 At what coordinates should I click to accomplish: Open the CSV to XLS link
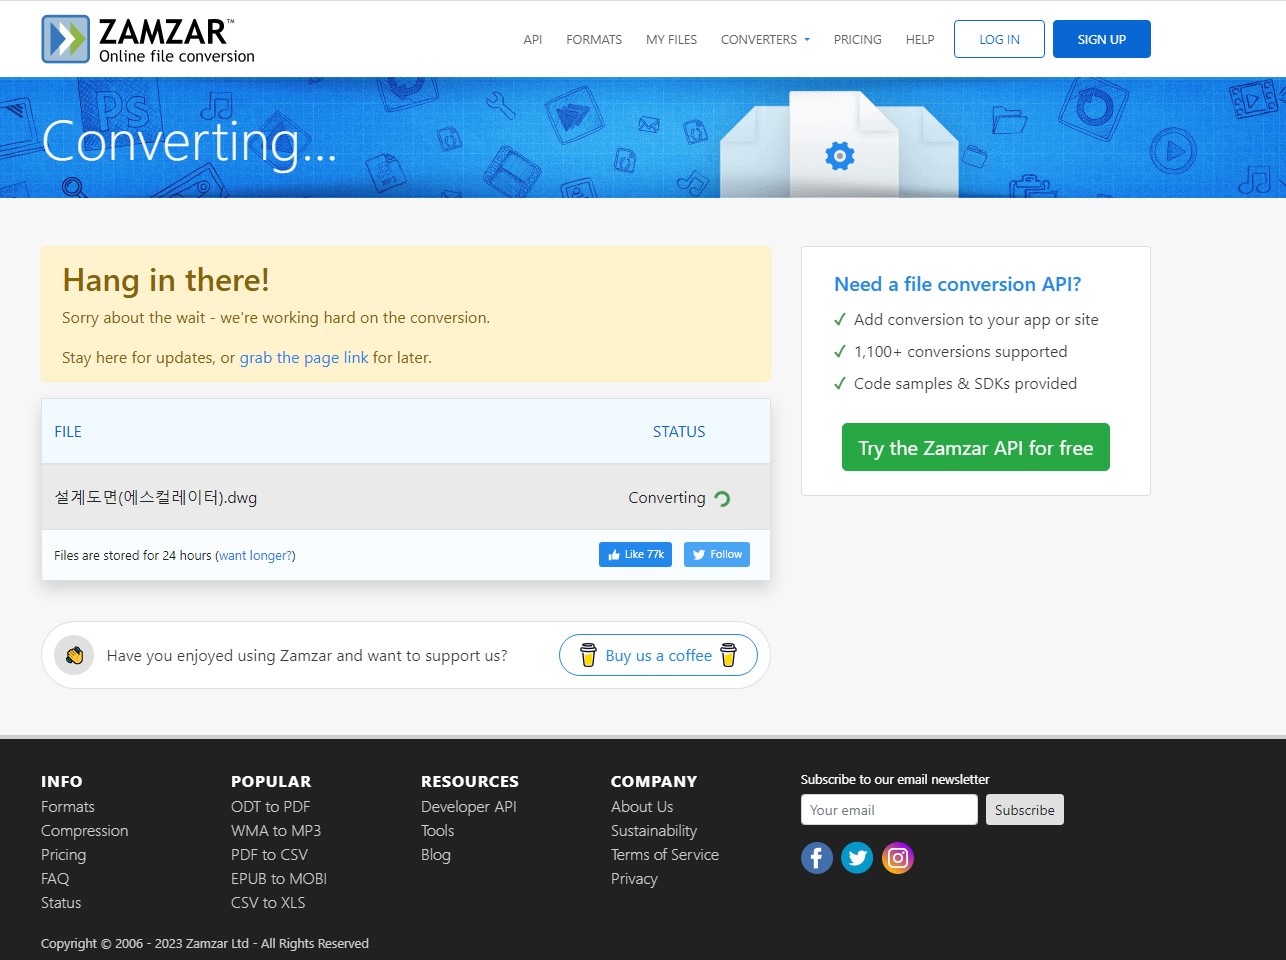pos(268,903)
